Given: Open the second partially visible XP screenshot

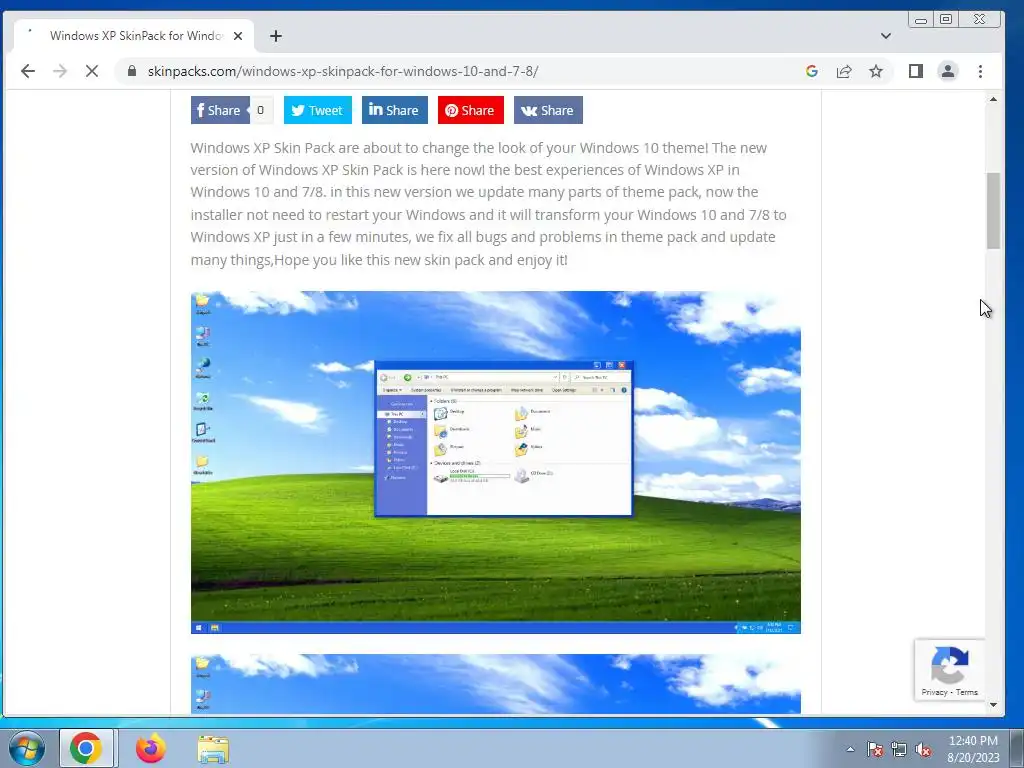Looking at the screenshot, I should (496, 684).
